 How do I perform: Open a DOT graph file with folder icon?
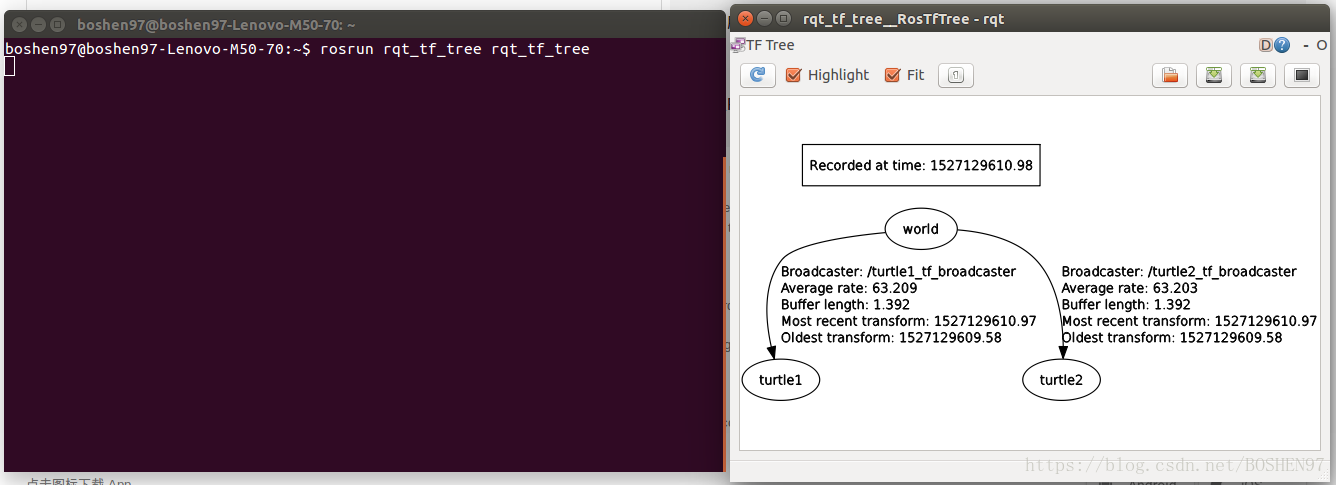pyautogui.click(x=1170, y=75)
